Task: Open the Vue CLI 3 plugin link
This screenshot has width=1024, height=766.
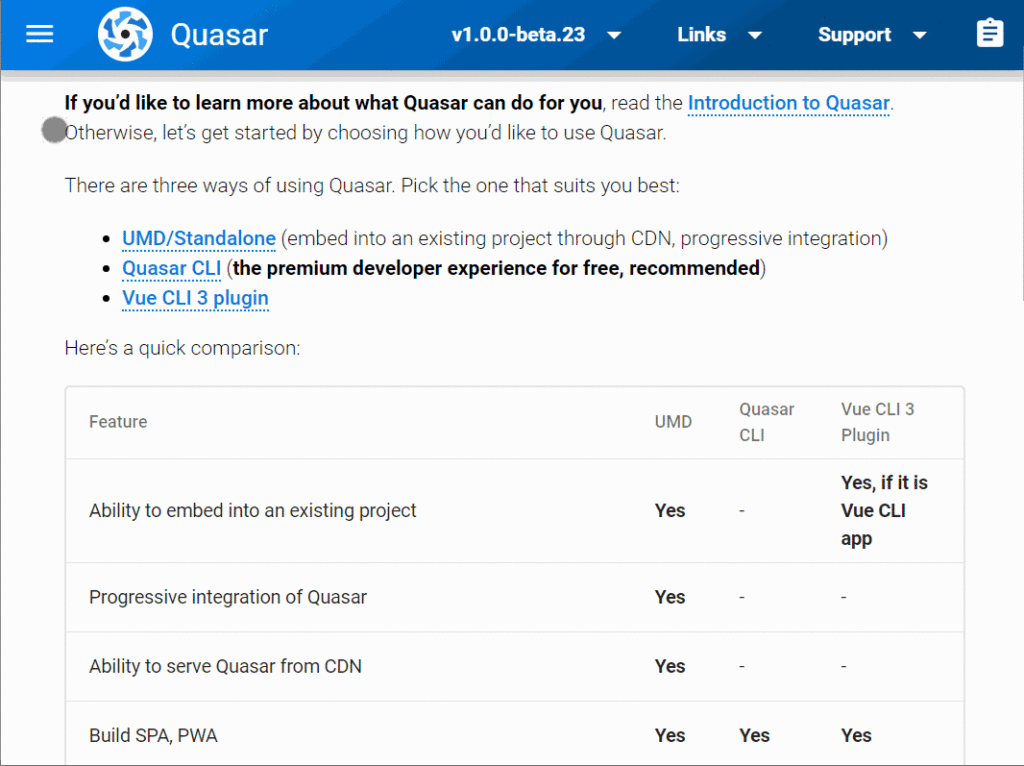Action: (195, 298)
